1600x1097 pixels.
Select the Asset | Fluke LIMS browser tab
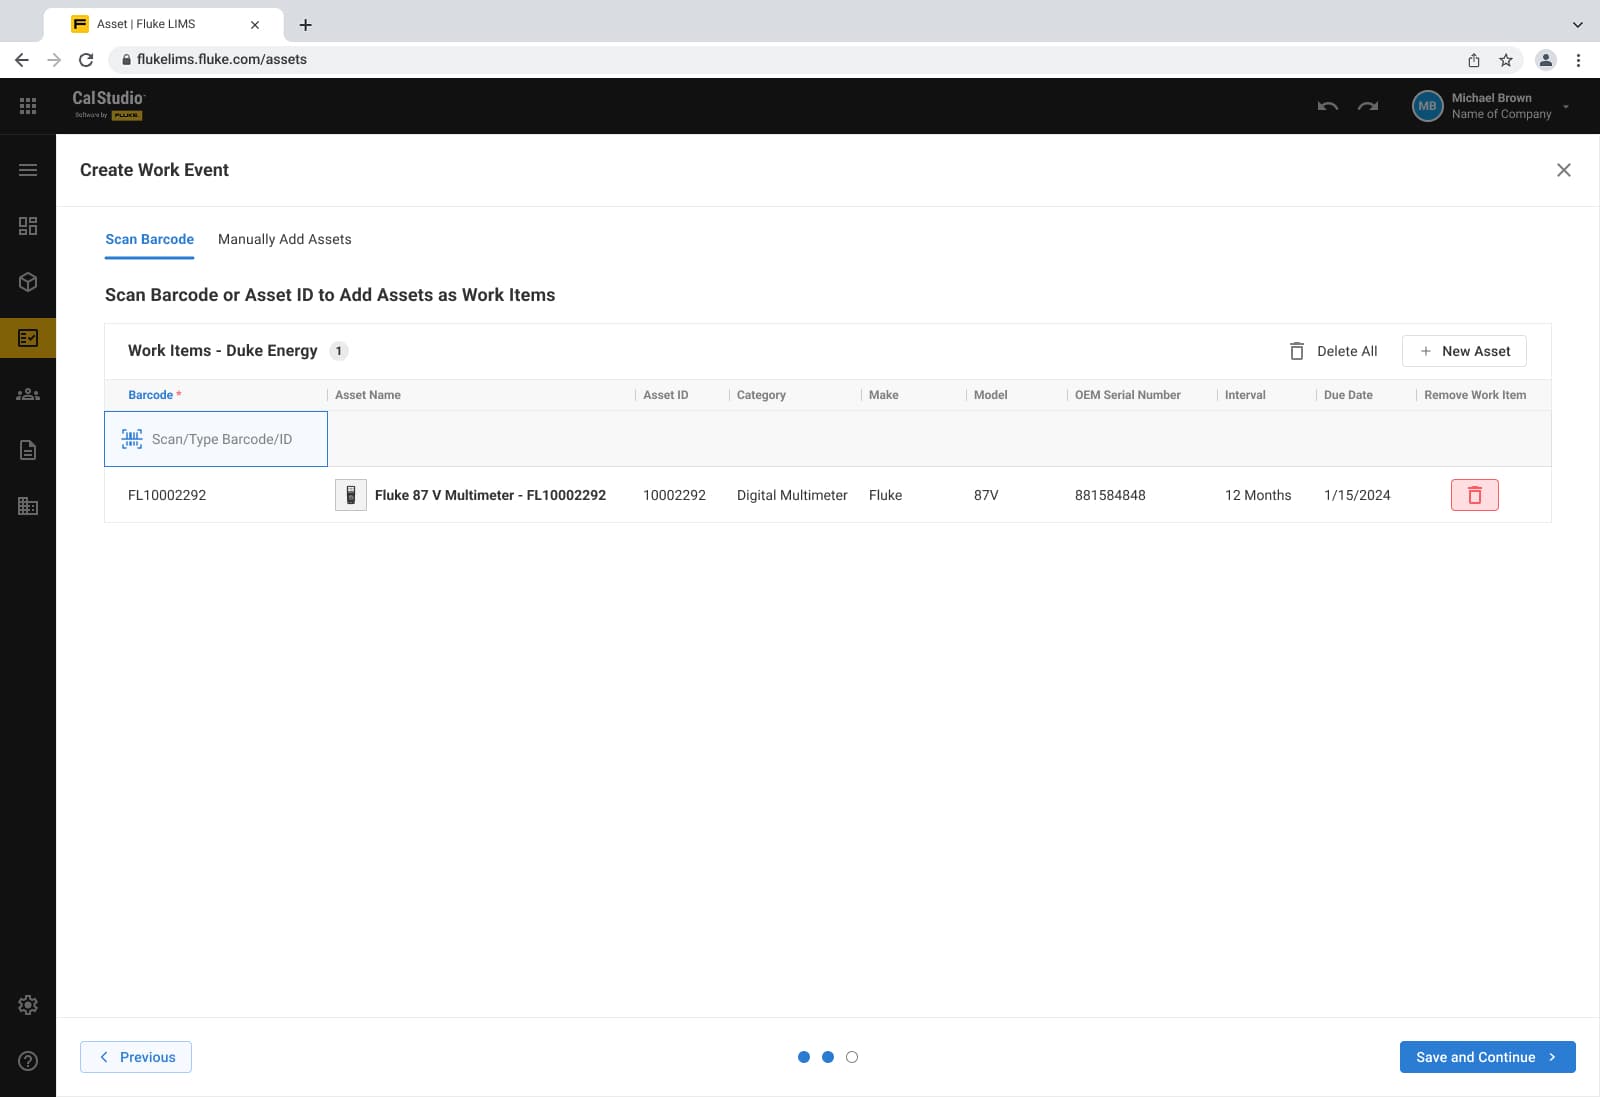164,24
